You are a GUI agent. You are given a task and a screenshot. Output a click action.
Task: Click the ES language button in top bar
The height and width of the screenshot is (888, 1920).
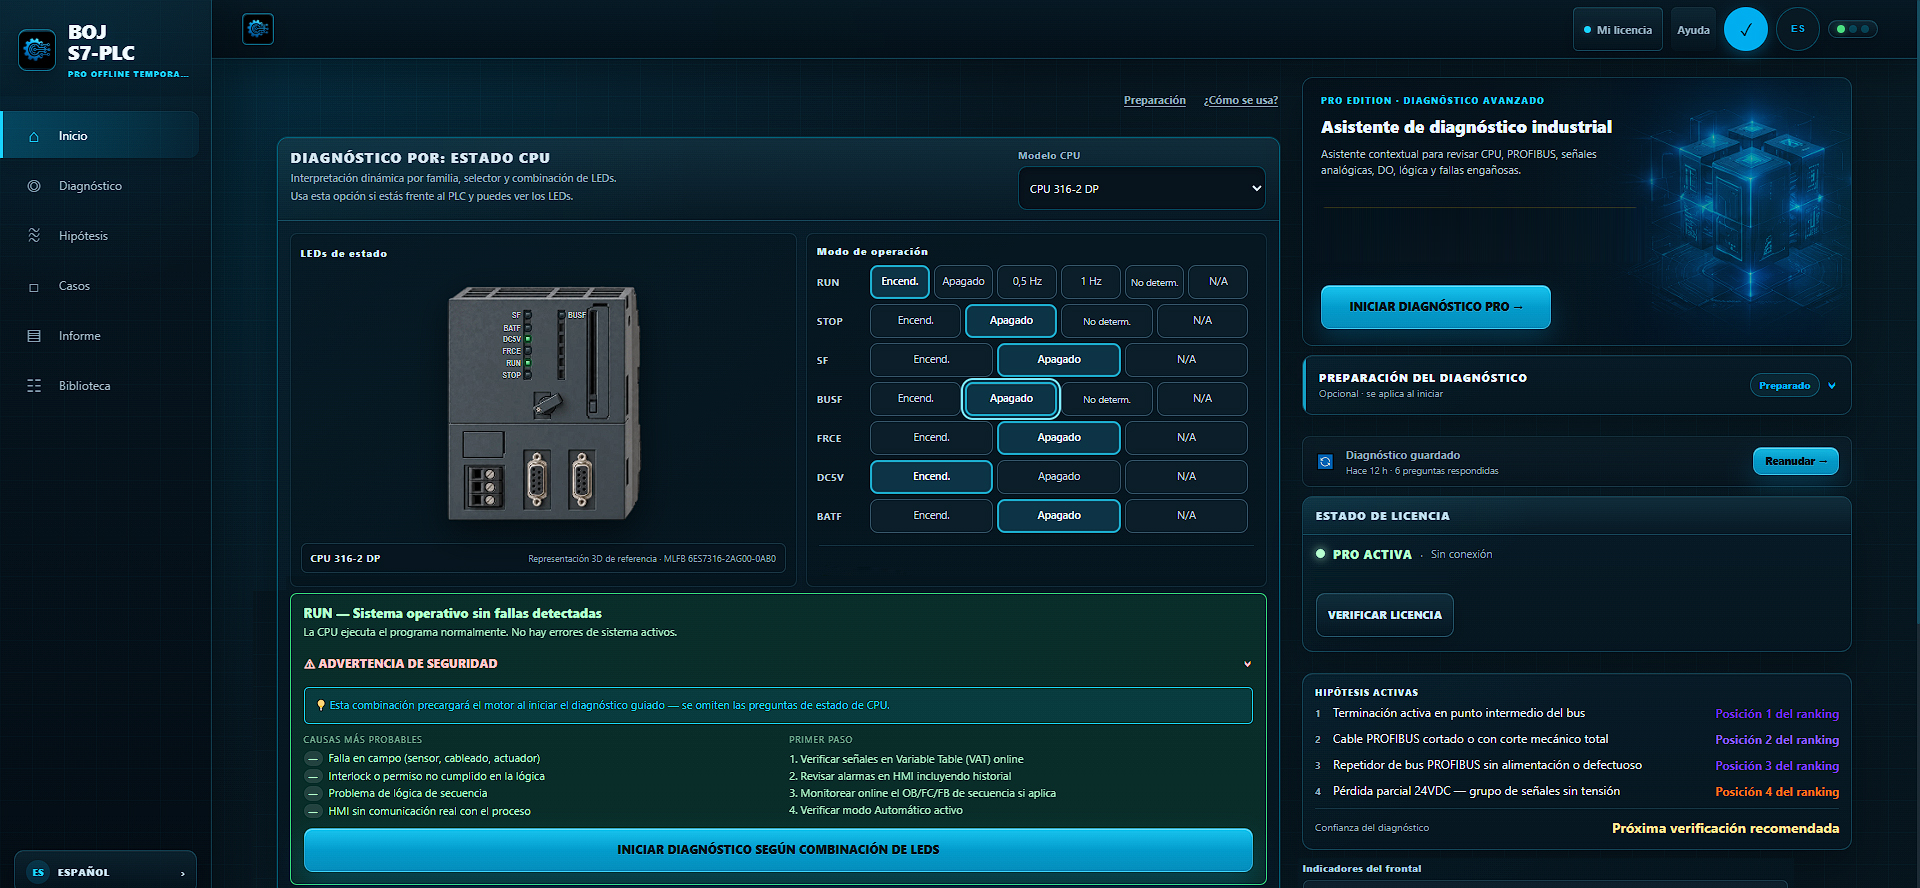pyautogui.click(x=1798, y=29)
